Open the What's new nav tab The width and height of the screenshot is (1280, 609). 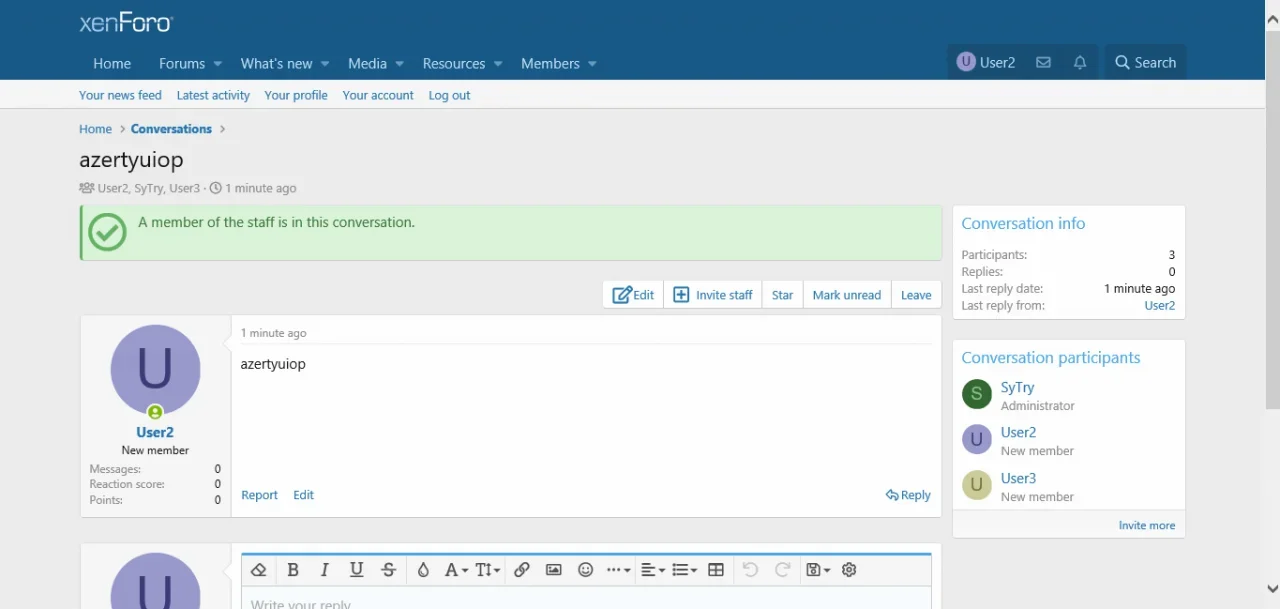pos(276,63)
